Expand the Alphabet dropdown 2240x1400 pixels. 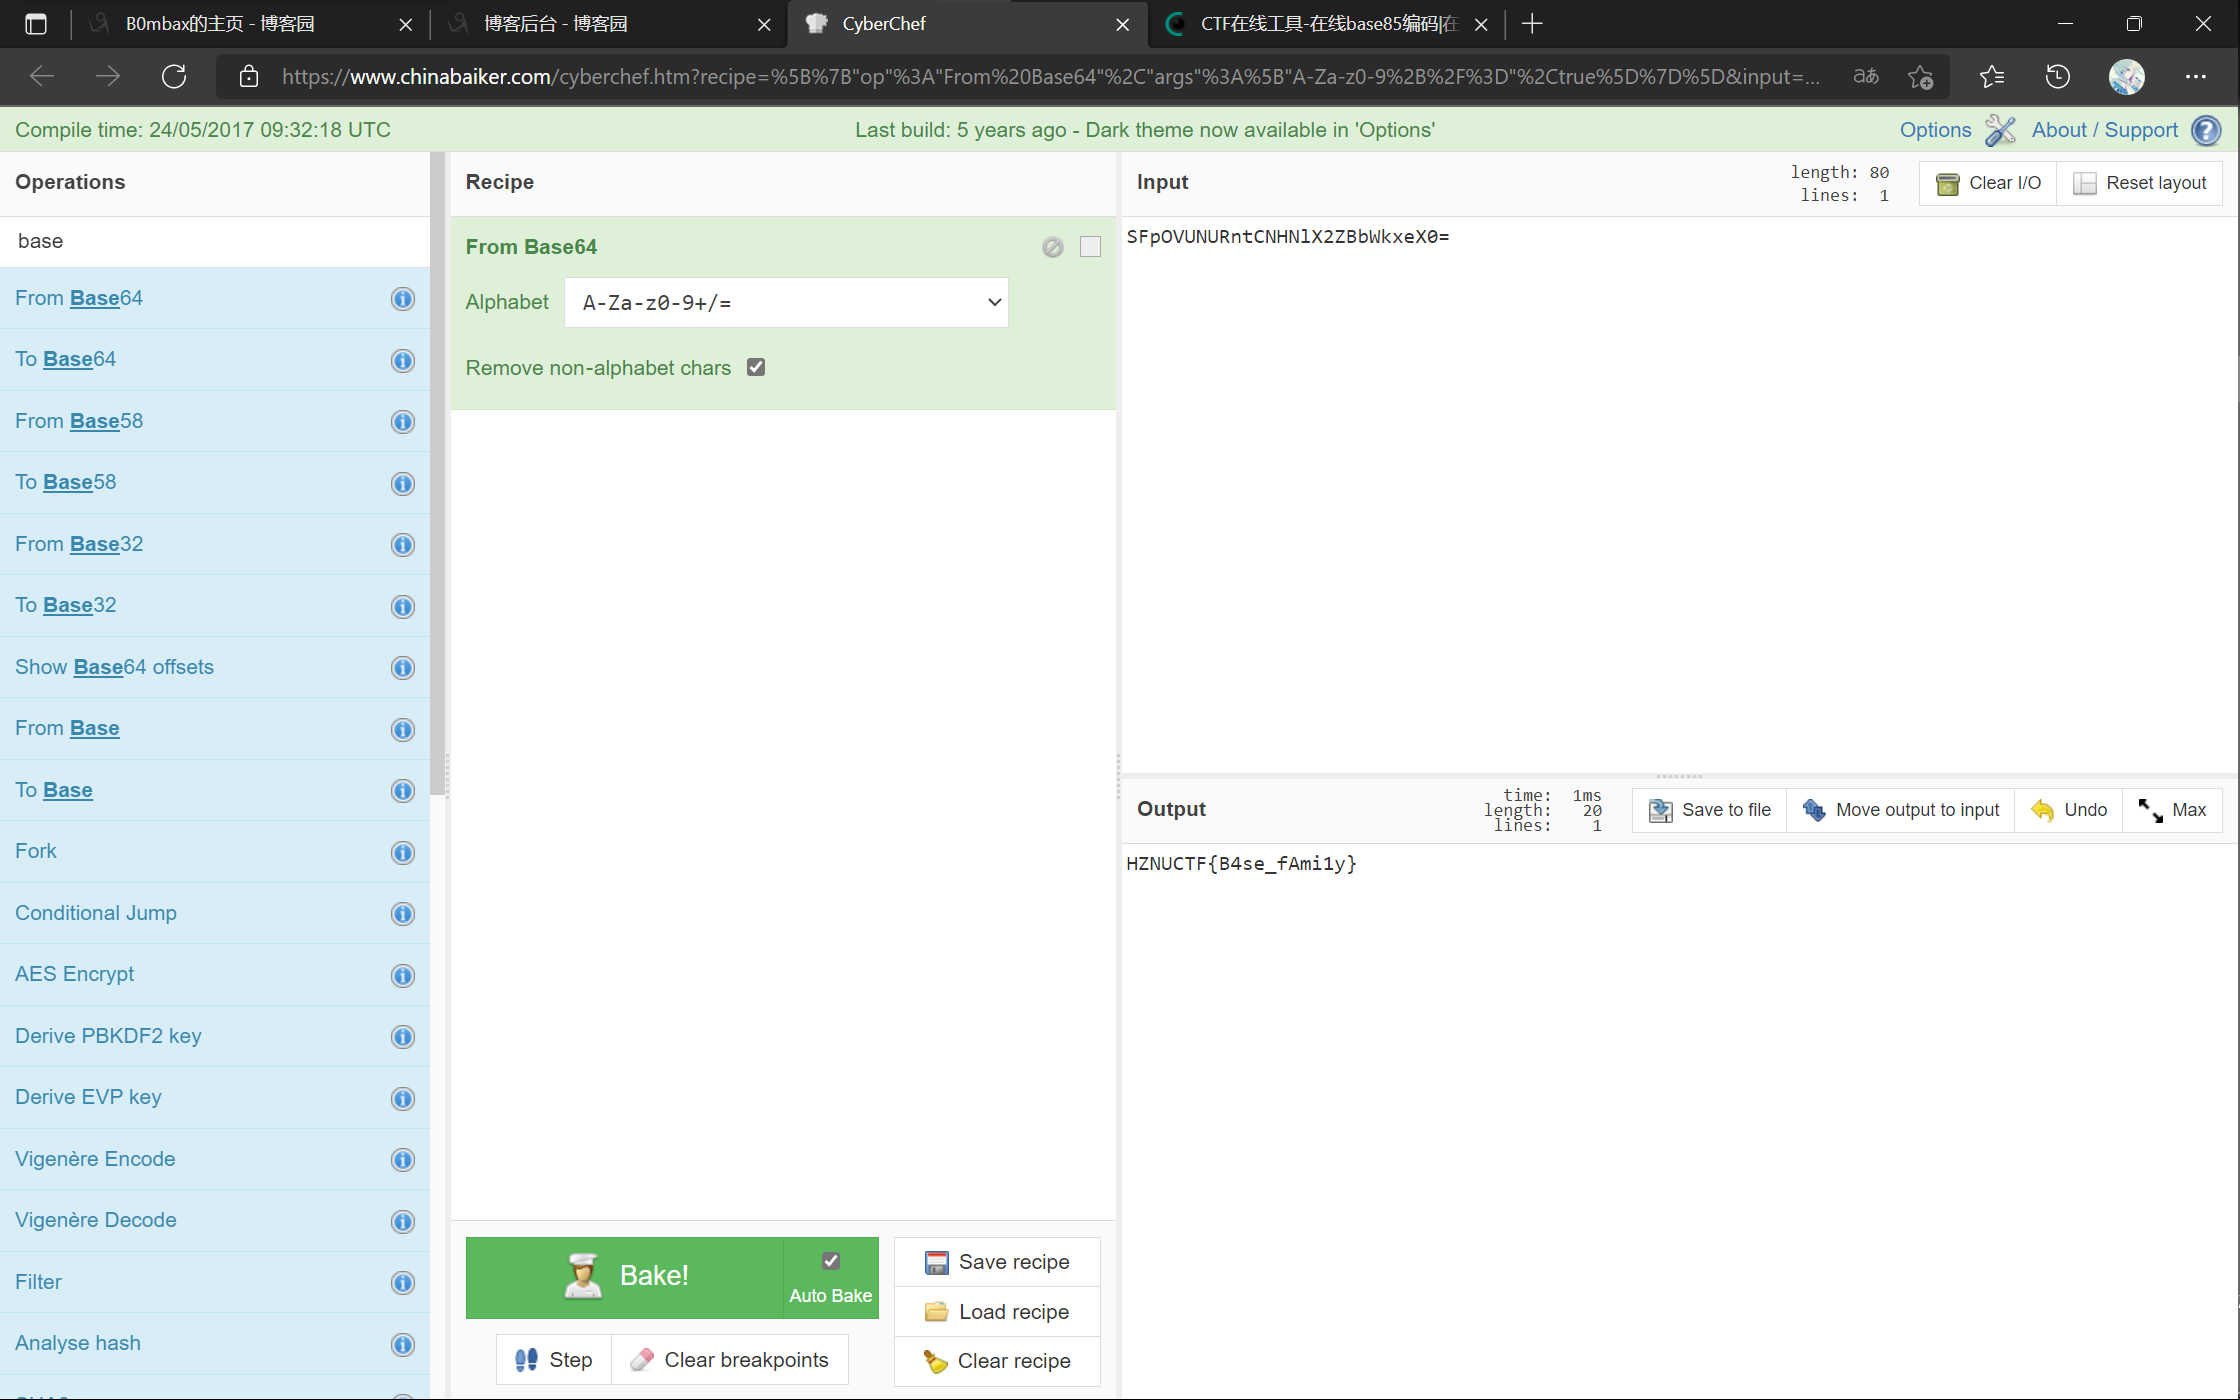tap(786, 302)
